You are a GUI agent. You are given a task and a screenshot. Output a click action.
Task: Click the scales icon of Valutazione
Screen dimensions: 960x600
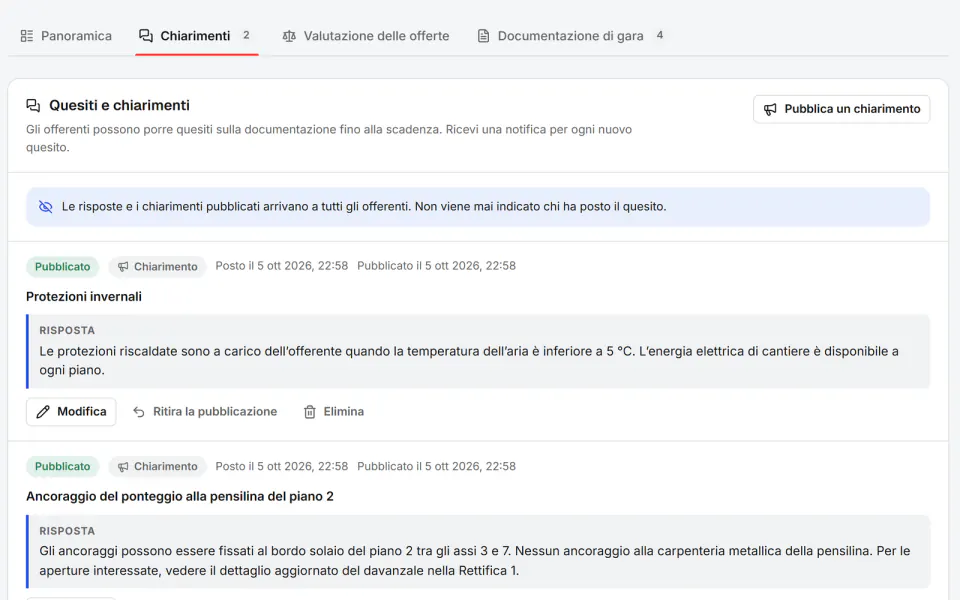click(289, 36)
